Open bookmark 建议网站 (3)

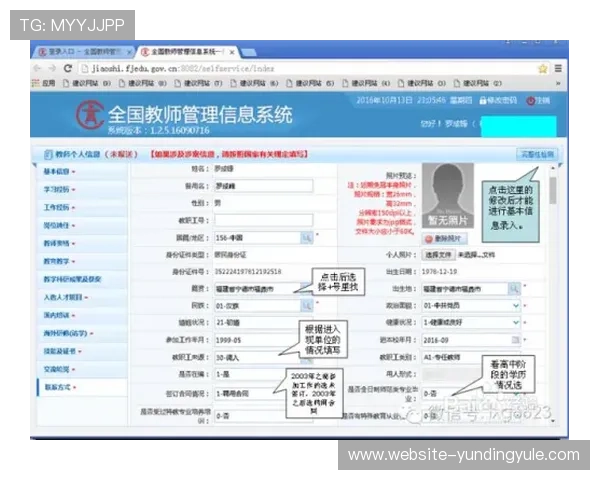[x=422, y=83]
